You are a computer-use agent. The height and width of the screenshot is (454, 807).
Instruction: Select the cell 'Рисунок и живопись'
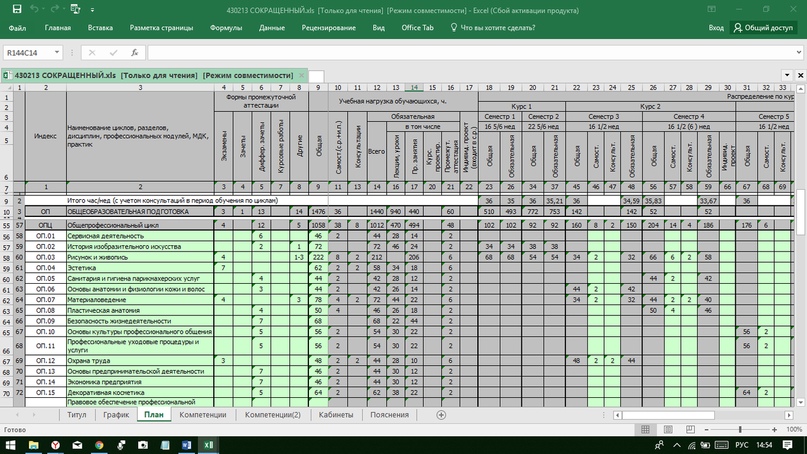click(140, 257)
